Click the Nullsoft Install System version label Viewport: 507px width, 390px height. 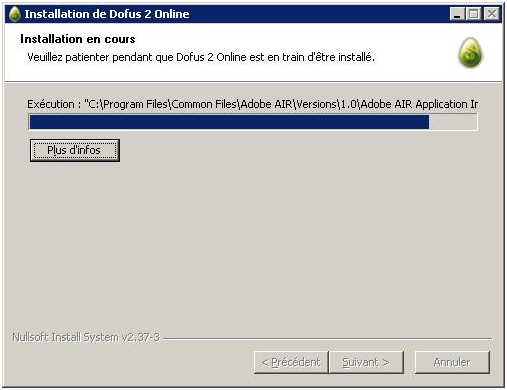click(x=86, y=337)
